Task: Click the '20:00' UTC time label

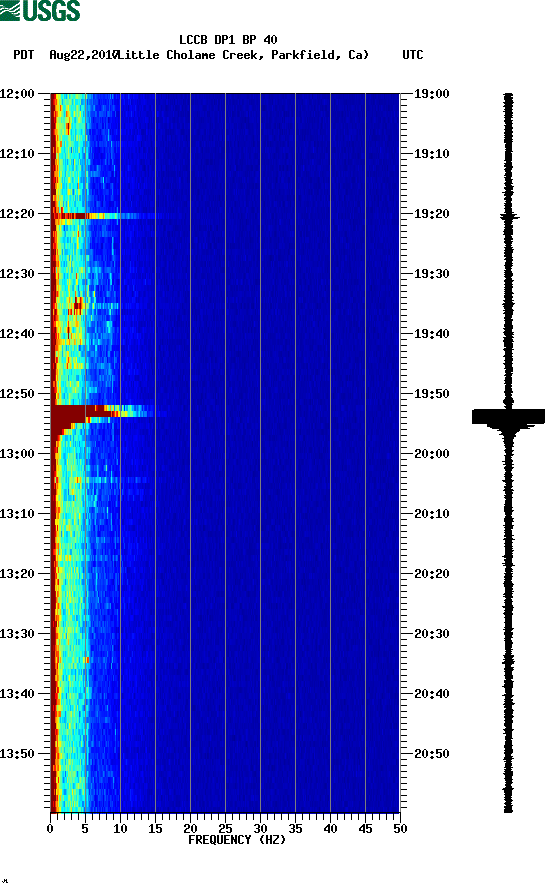Action: tap(431, 454)
